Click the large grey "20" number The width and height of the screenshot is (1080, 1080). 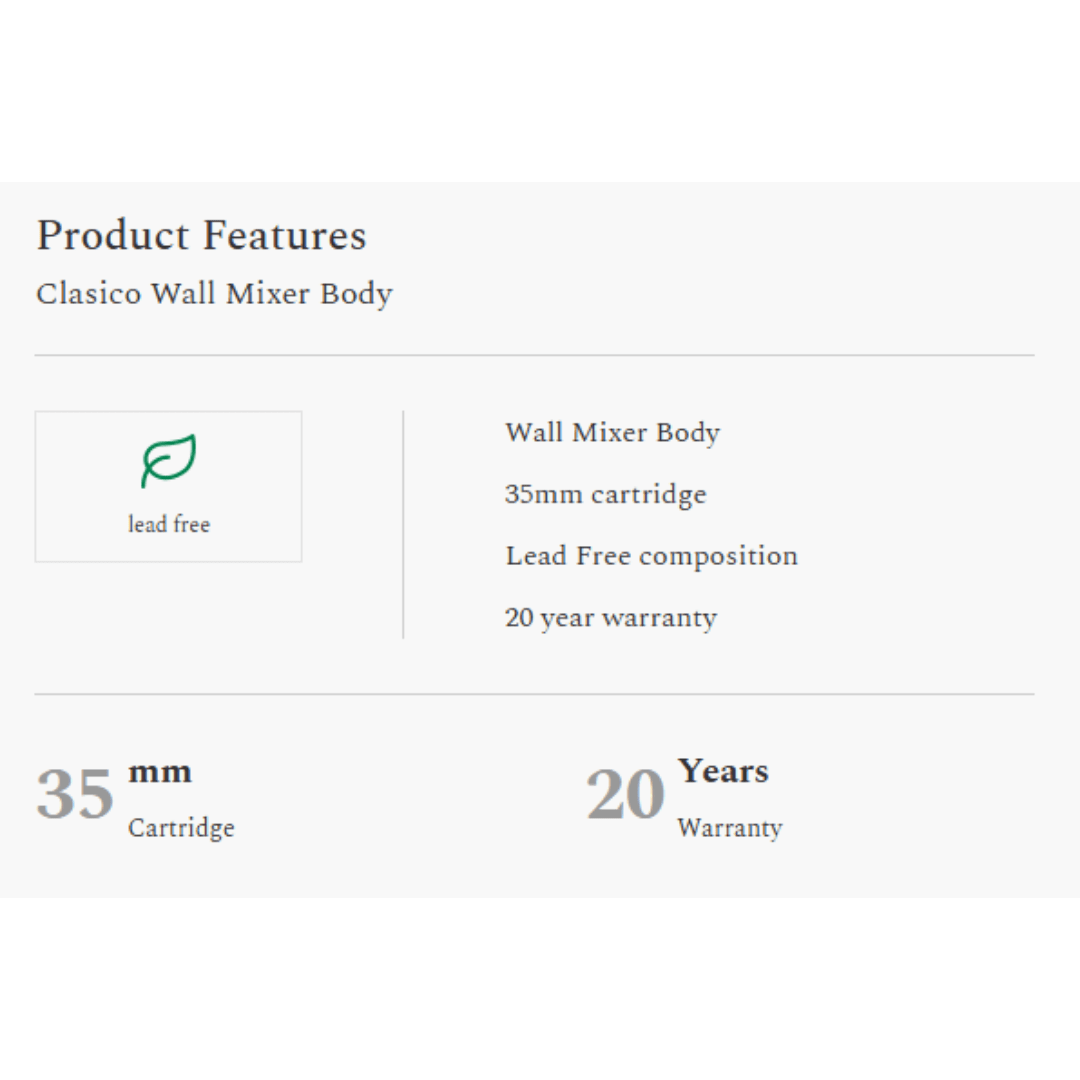[625, 795]
